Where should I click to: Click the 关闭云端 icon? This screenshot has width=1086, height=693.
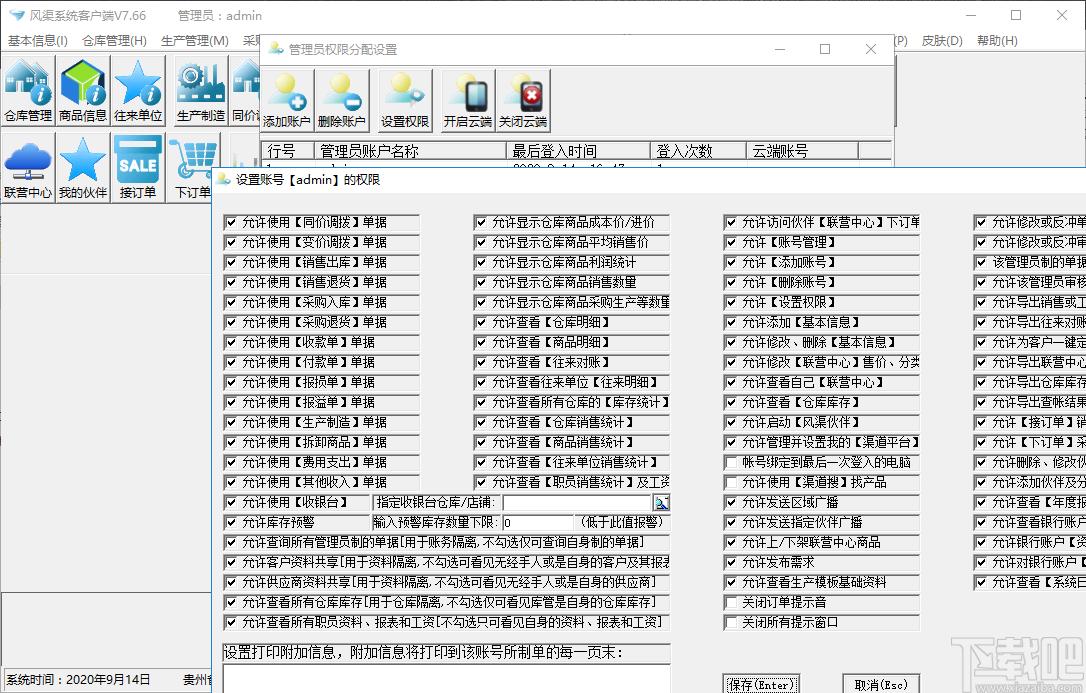523,100
